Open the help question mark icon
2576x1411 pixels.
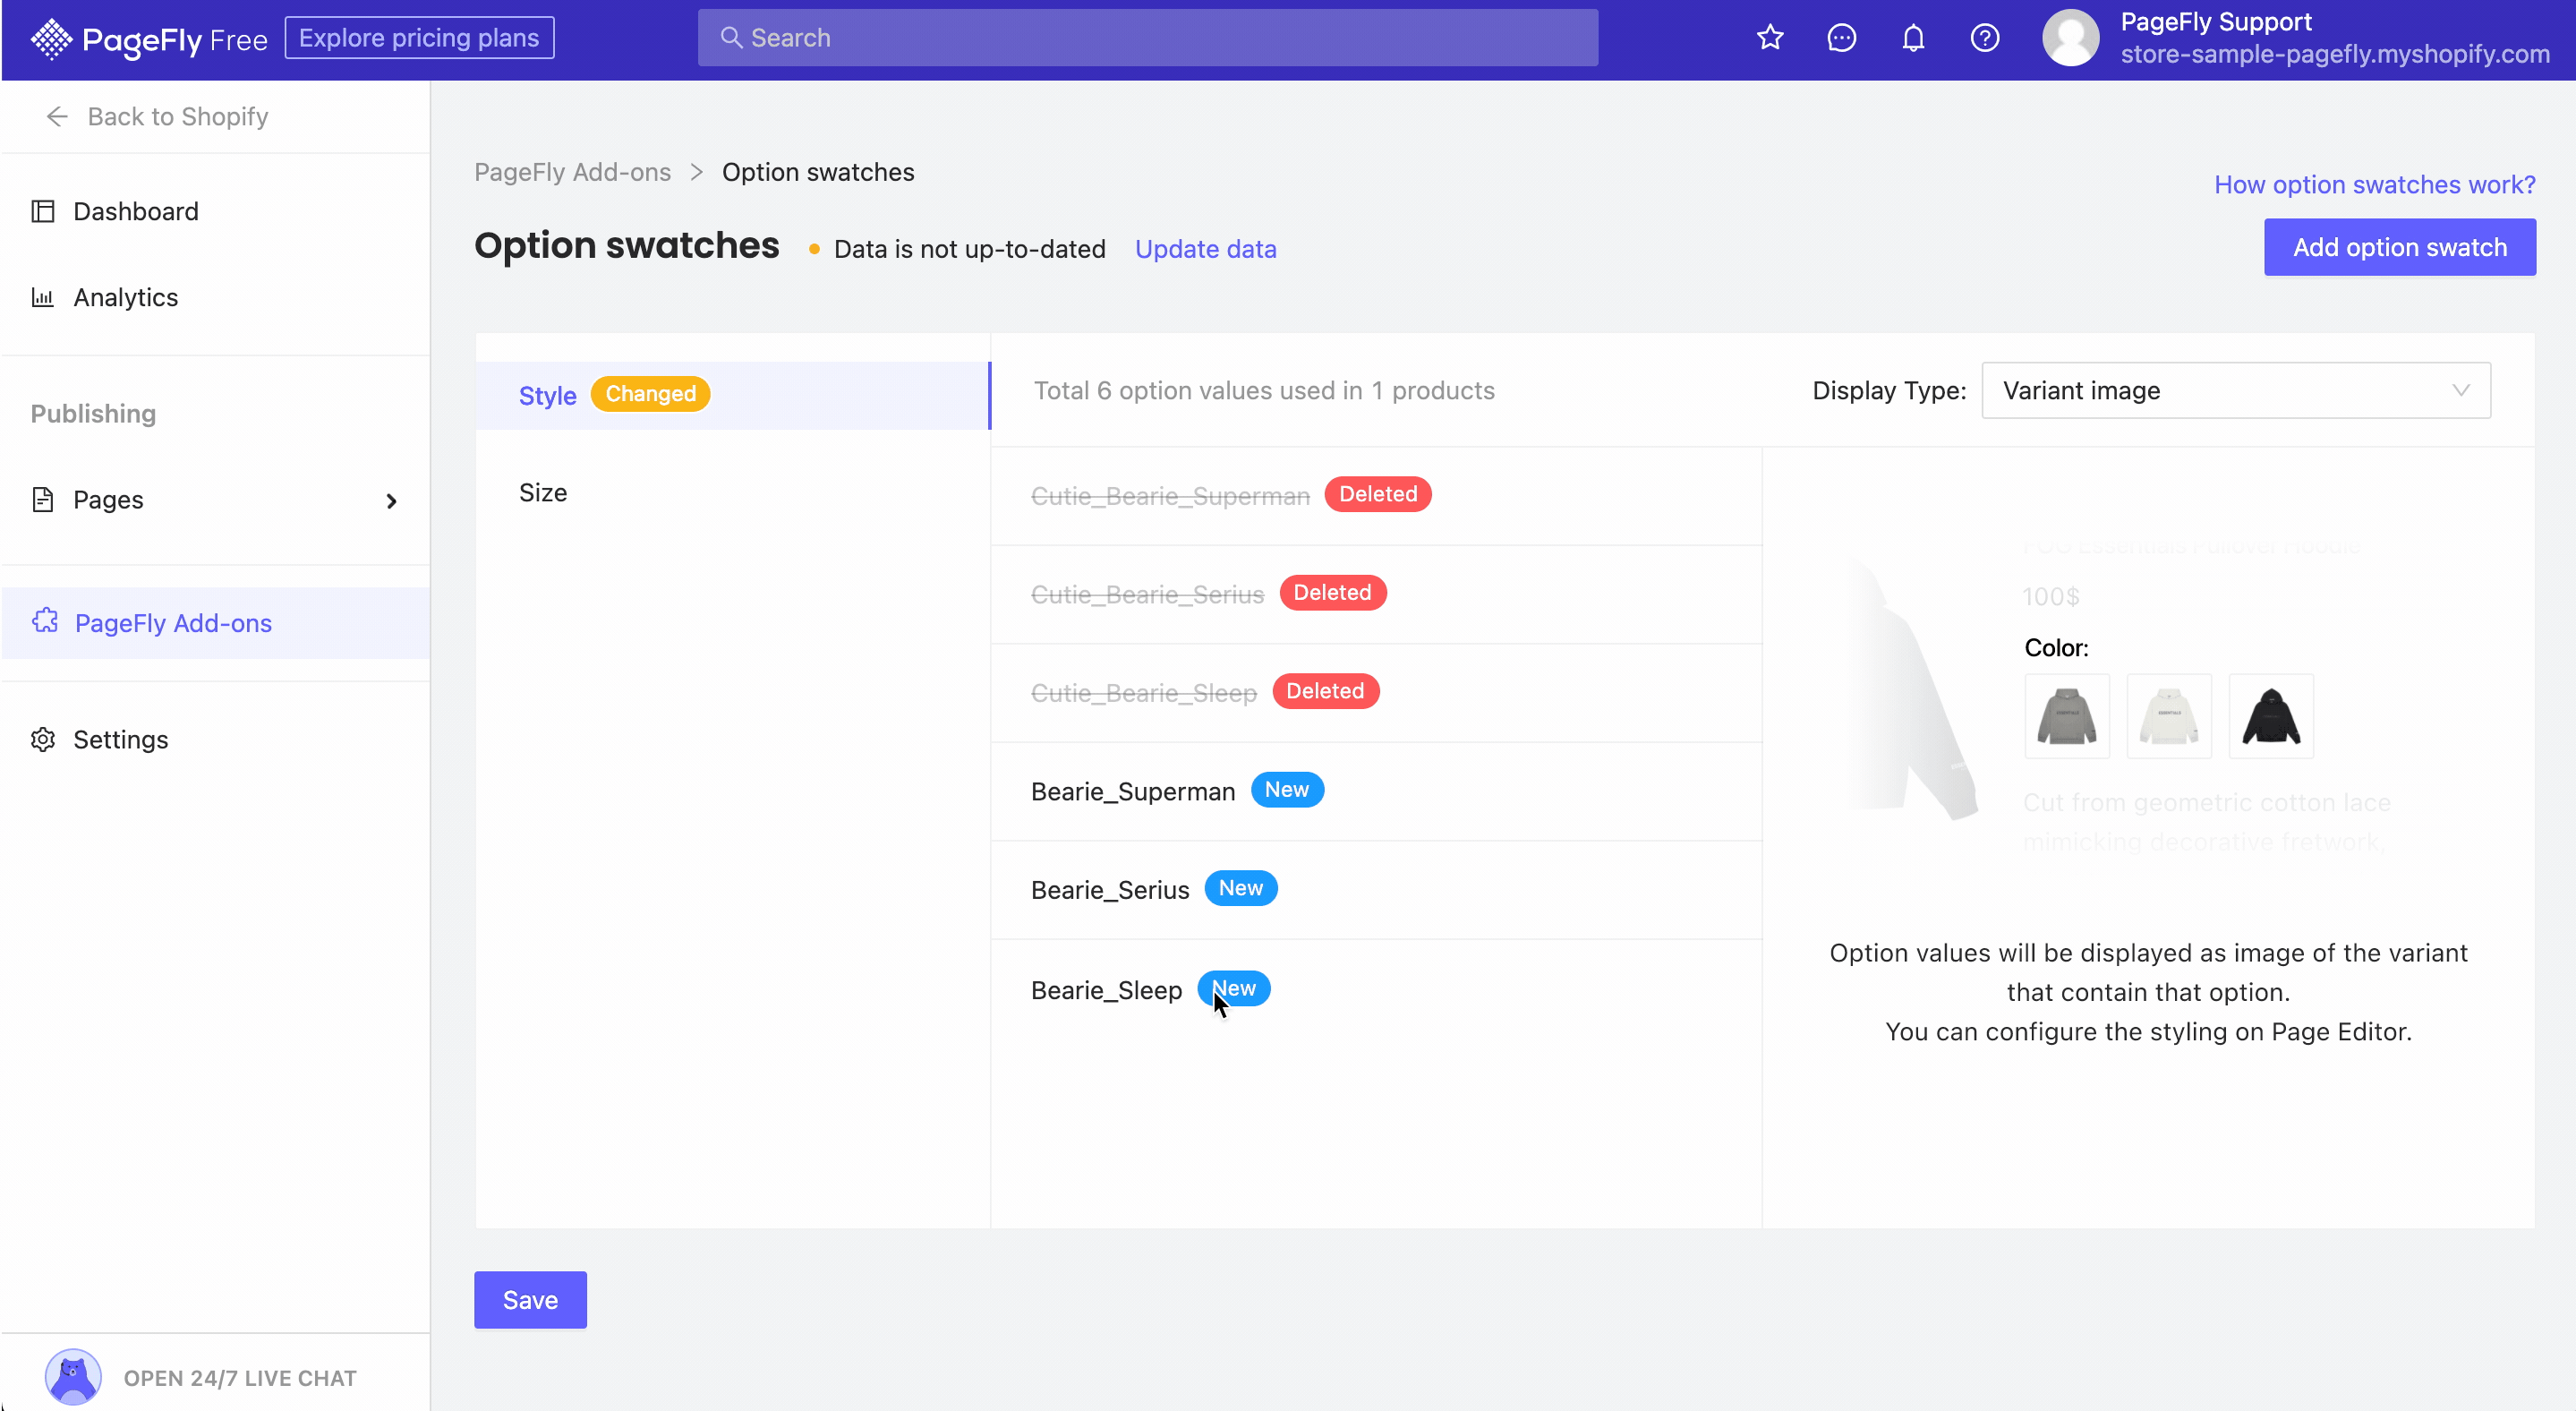pyautogui.click(x=1985, y=38)
